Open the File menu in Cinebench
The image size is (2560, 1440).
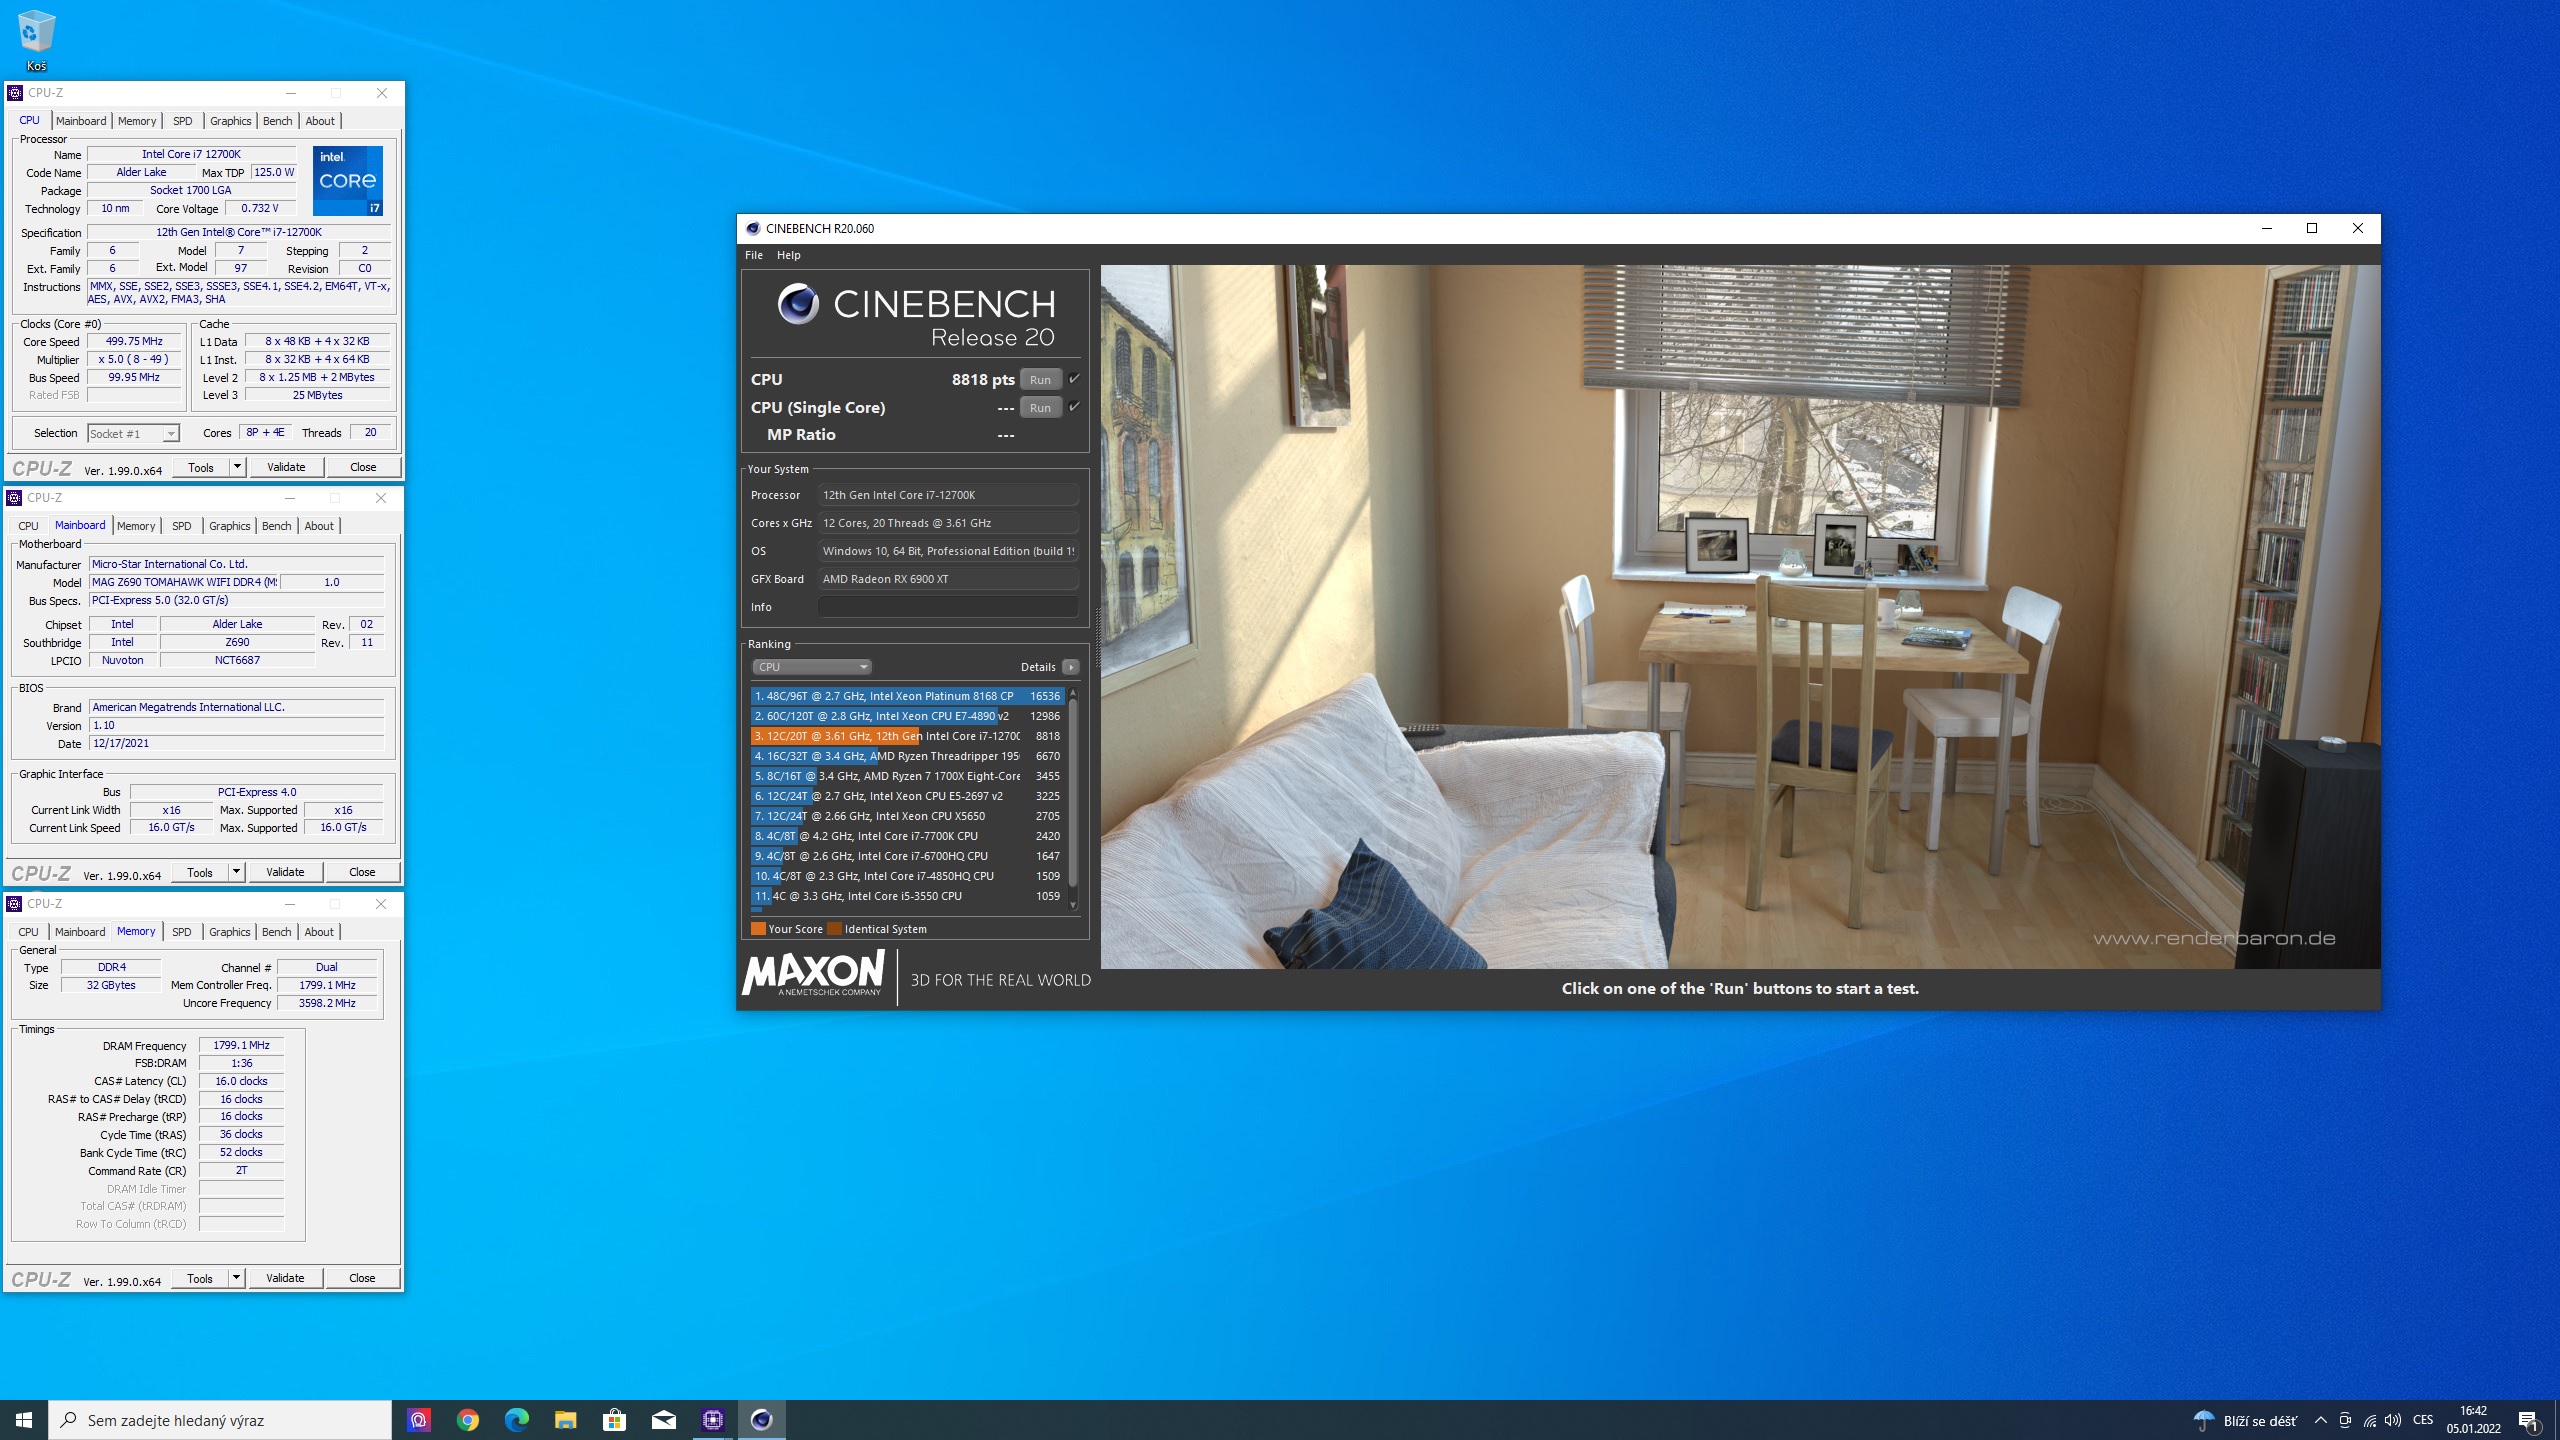click(x=754, y=255)
